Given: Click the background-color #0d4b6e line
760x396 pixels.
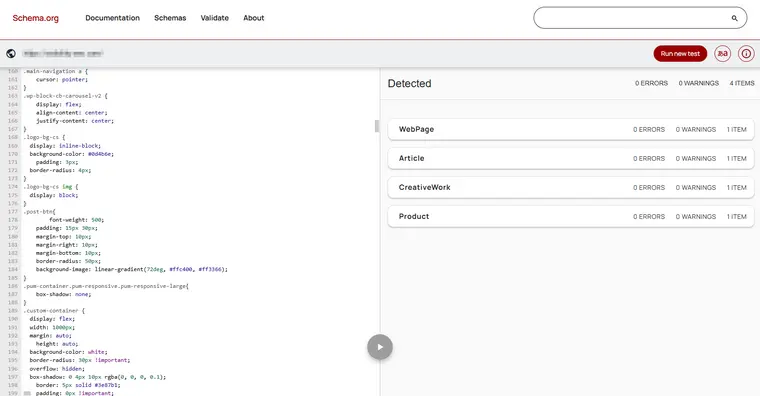Looking at the screenshot, I should pos(71,154).
